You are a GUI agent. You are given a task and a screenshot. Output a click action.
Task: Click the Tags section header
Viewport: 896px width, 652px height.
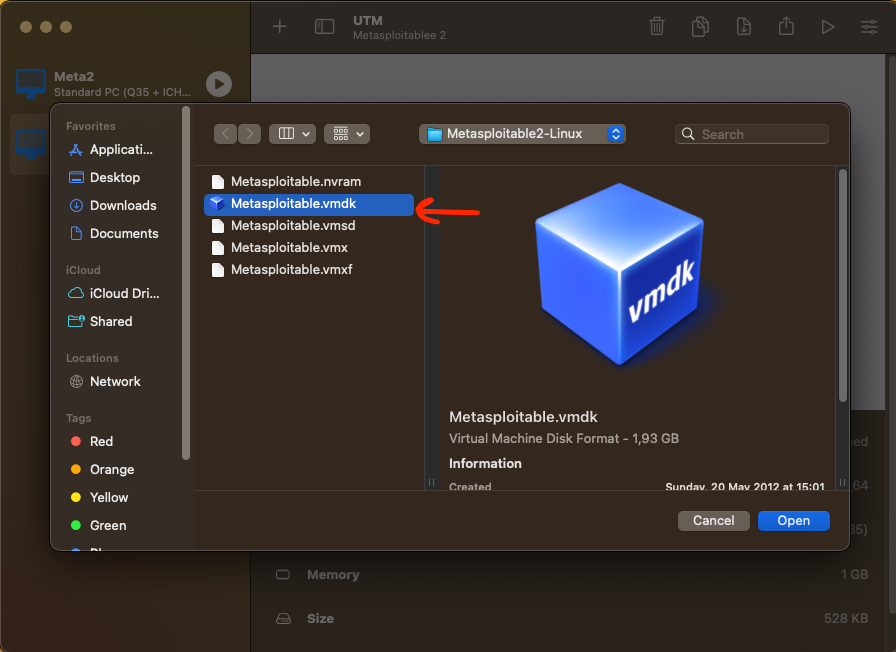(x=78, y=418)
